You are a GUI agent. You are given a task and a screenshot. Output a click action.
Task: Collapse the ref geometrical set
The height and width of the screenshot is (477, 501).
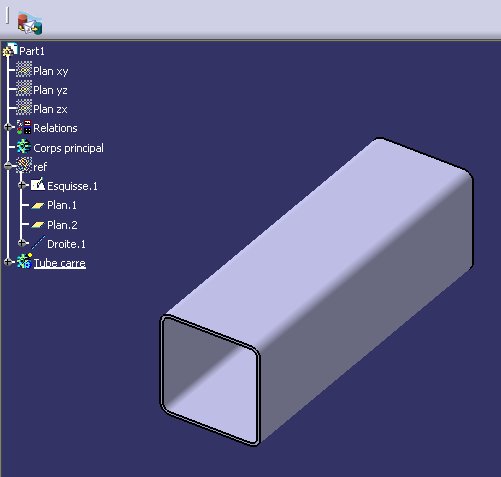coord(8,166)
